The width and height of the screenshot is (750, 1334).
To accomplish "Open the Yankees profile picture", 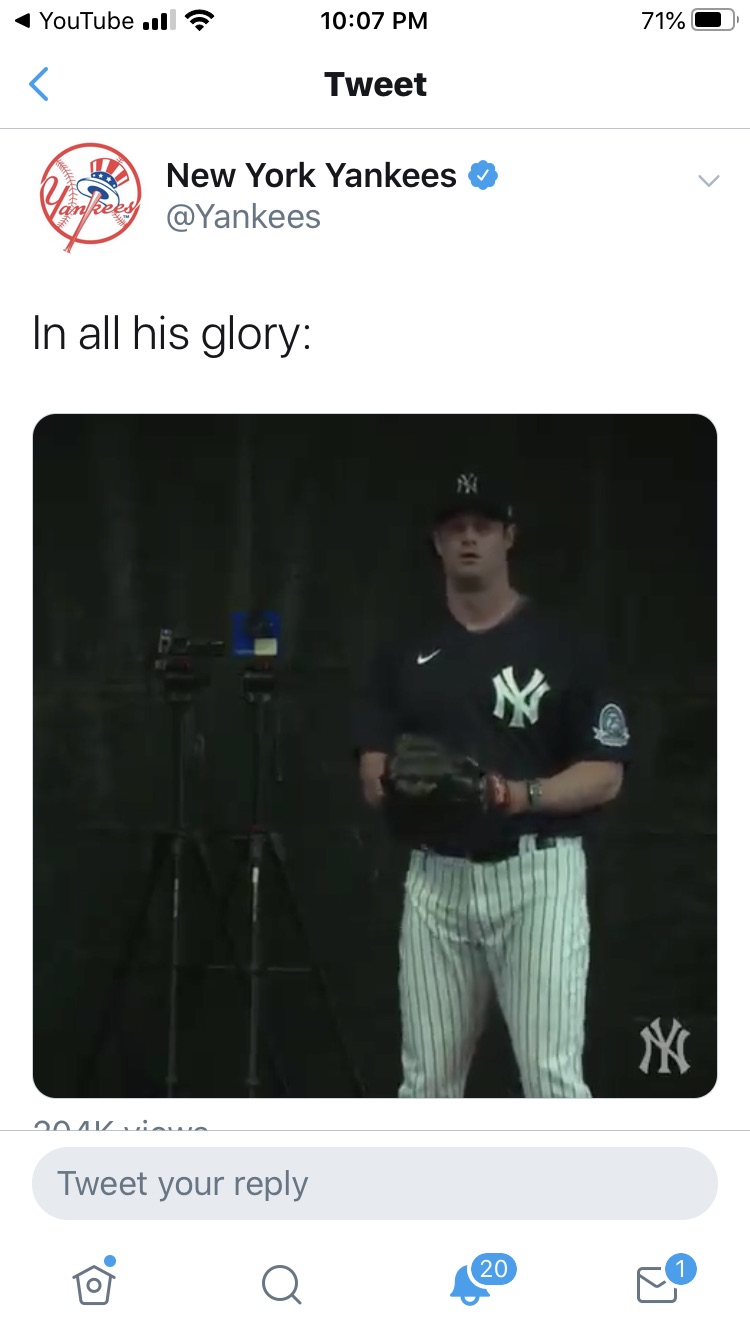I will click(x=91, y=196).
